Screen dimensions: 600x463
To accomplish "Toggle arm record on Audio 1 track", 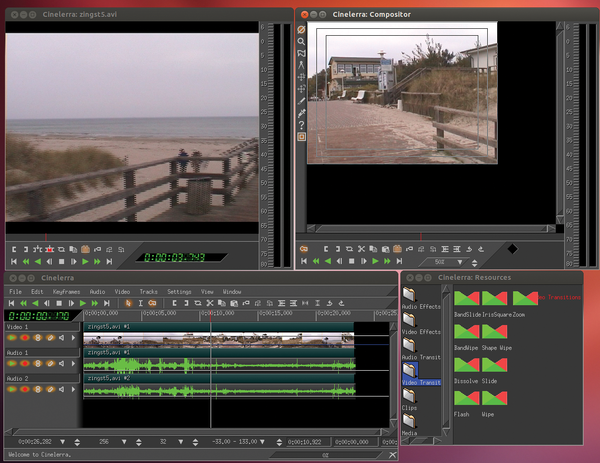I will (25, 364).
